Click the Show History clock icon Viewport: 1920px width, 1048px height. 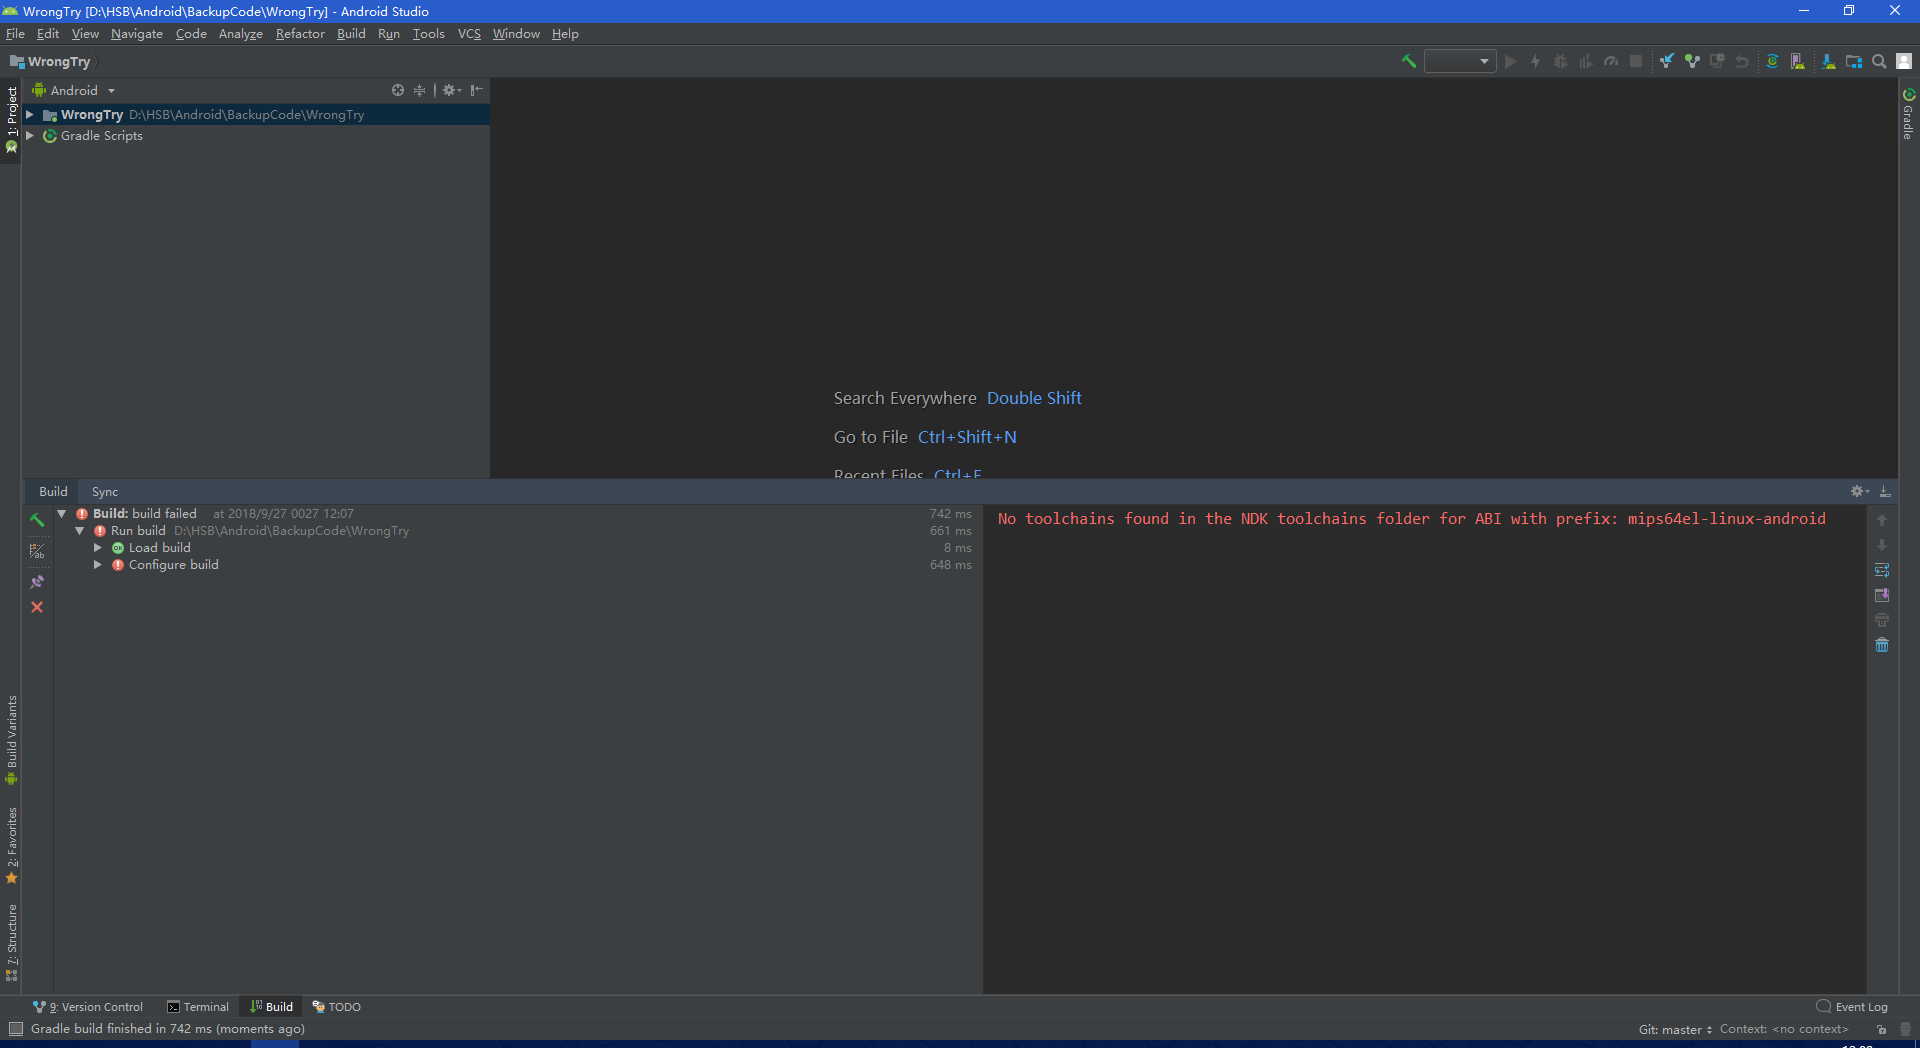[x=1717, y=61]
